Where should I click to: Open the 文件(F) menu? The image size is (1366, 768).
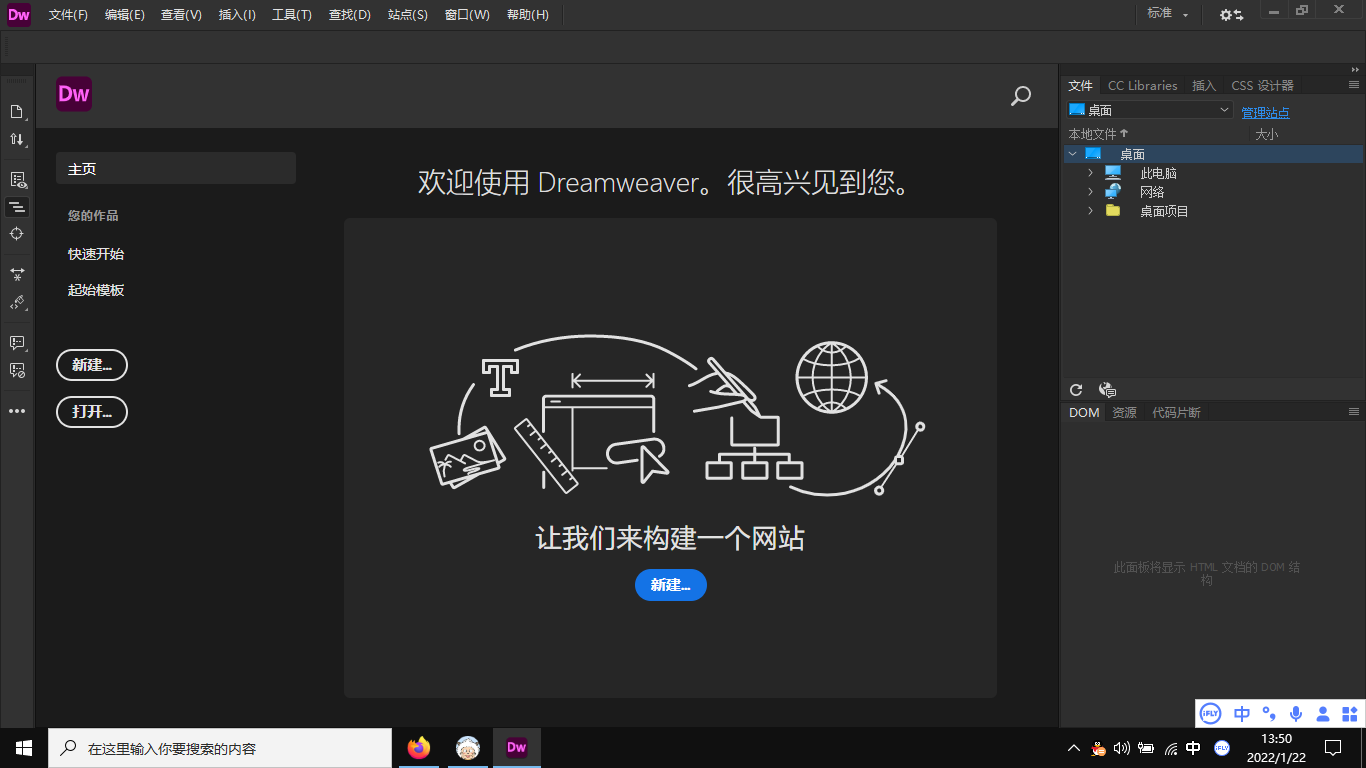[68, 15]
